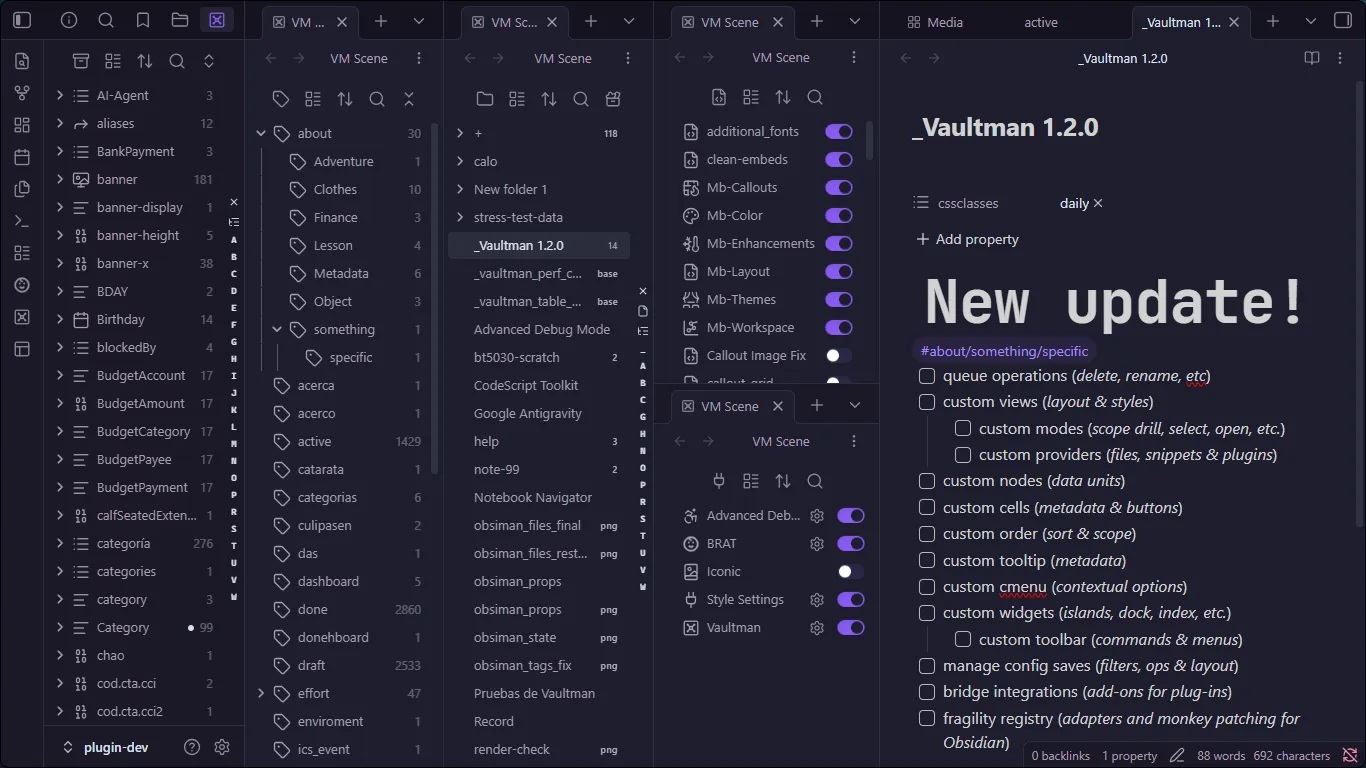This screenshot has height=768, width=1366.
Task: Expand the effort tag group
Action: coord(261,693)
